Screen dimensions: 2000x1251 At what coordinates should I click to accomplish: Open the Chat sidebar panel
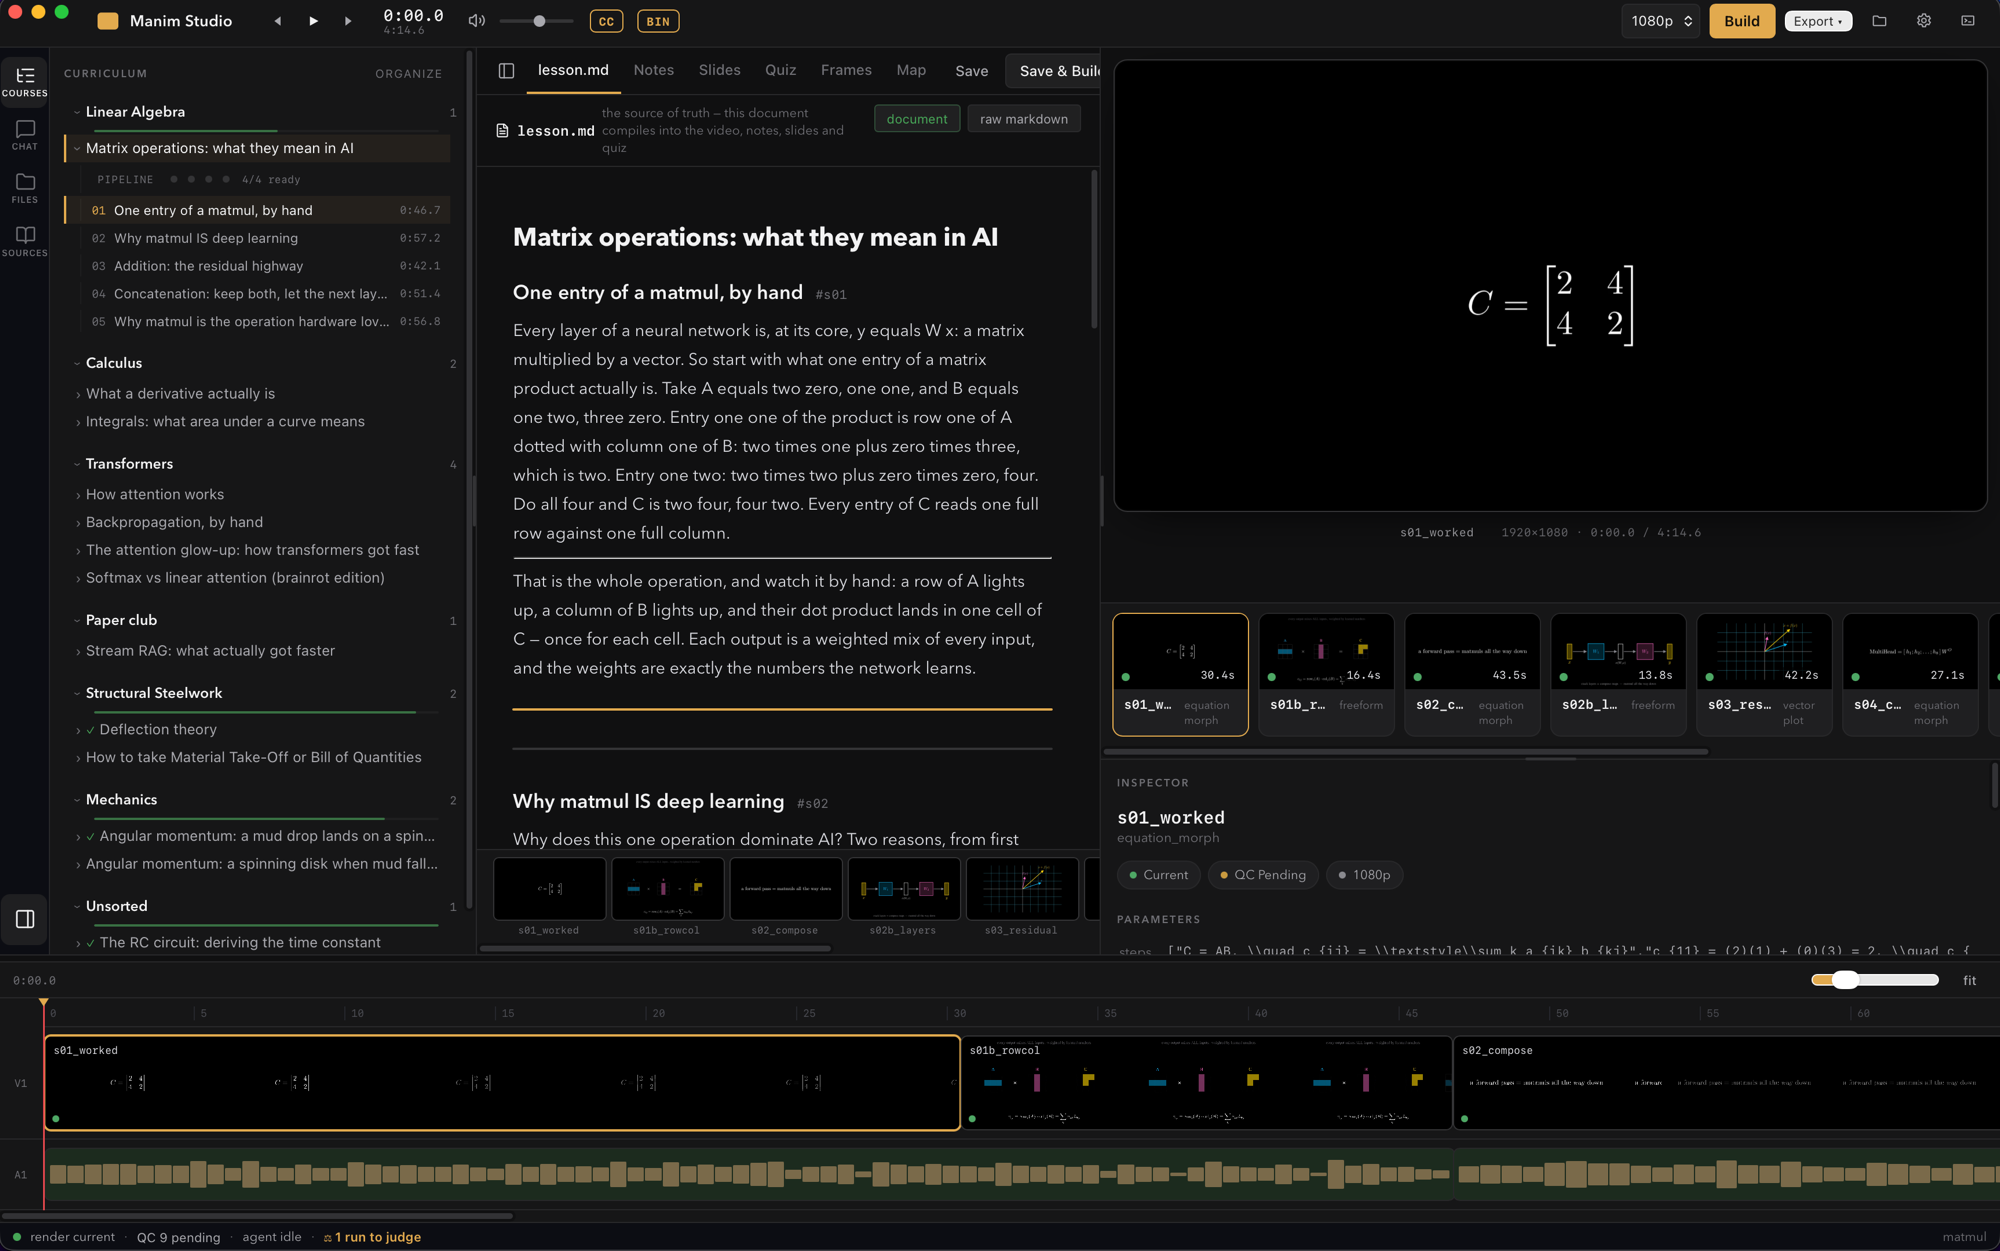(x=25, y=135)
